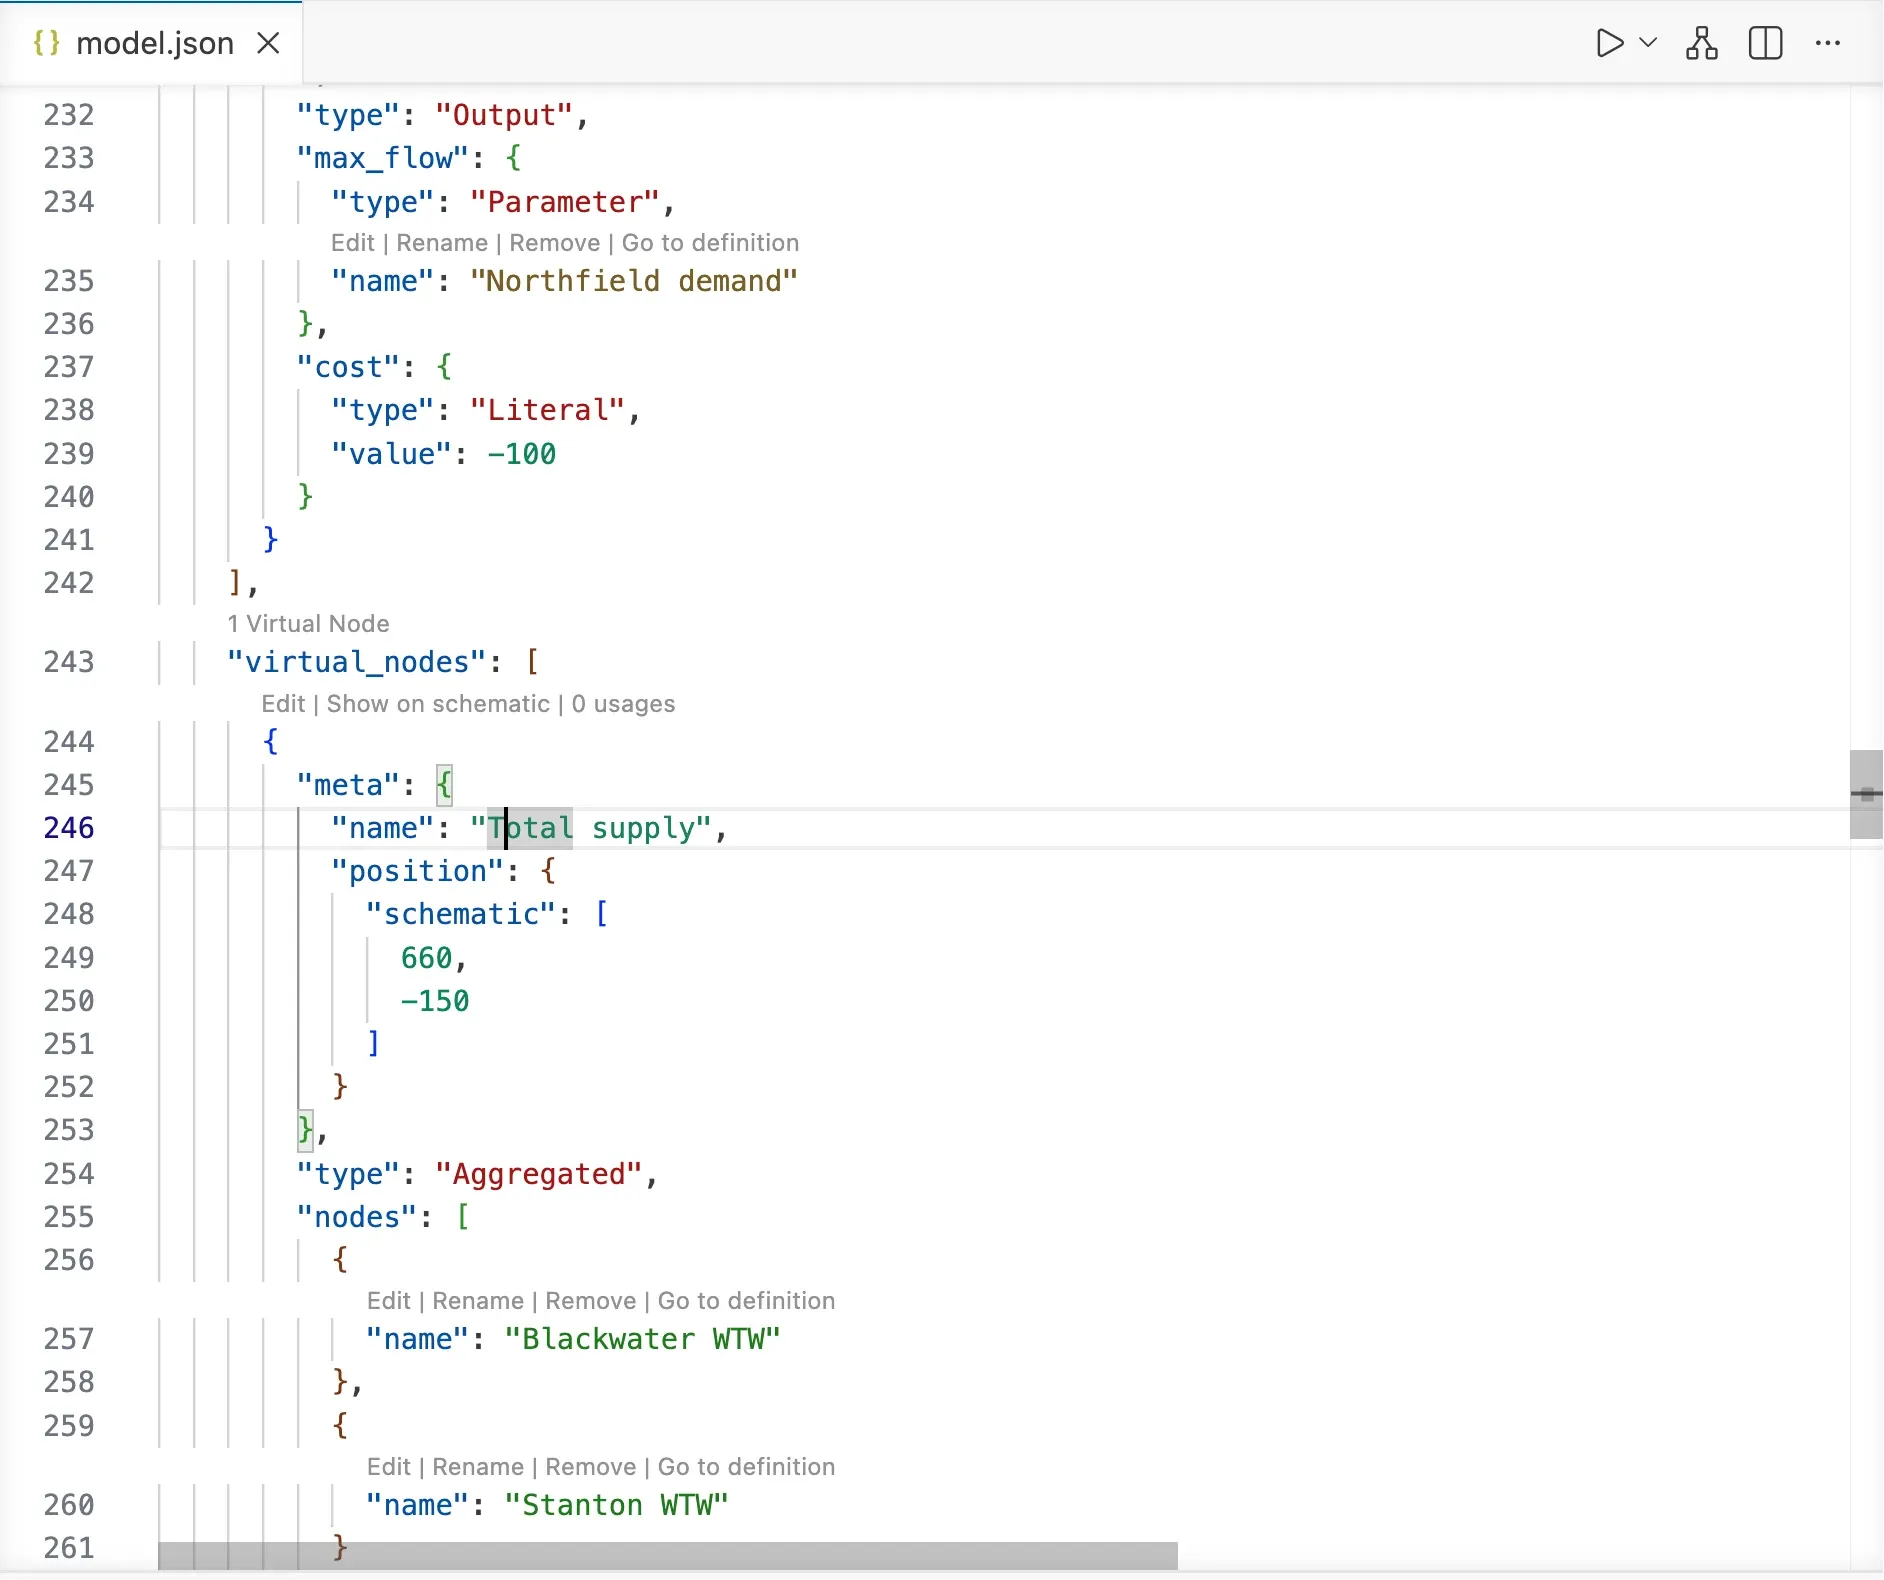The image size is (1884, 1580).
Task: Click the '1 Virtual Node' code lens
Action: [309, 624]
